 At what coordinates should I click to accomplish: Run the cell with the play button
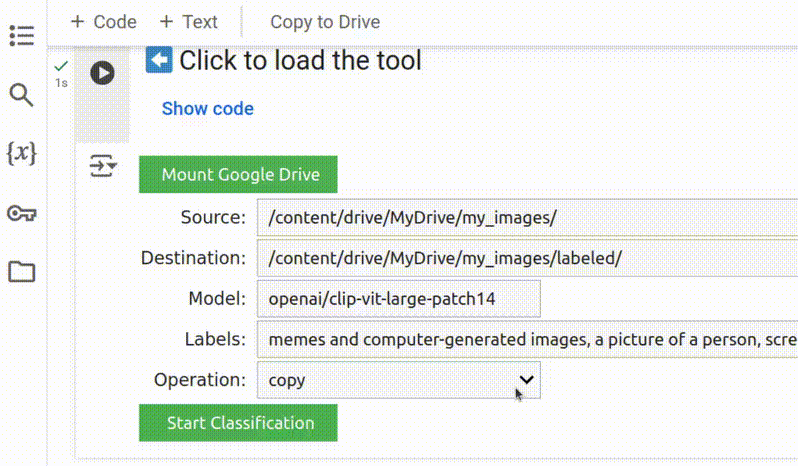(102, 73)
